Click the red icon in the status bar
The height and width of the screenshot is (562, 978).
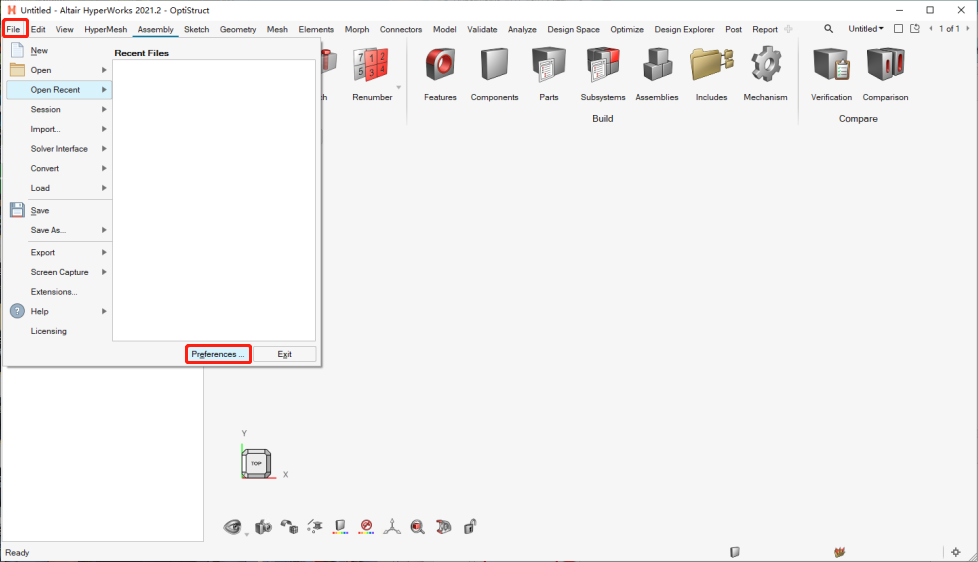click(x=839, y=552)
